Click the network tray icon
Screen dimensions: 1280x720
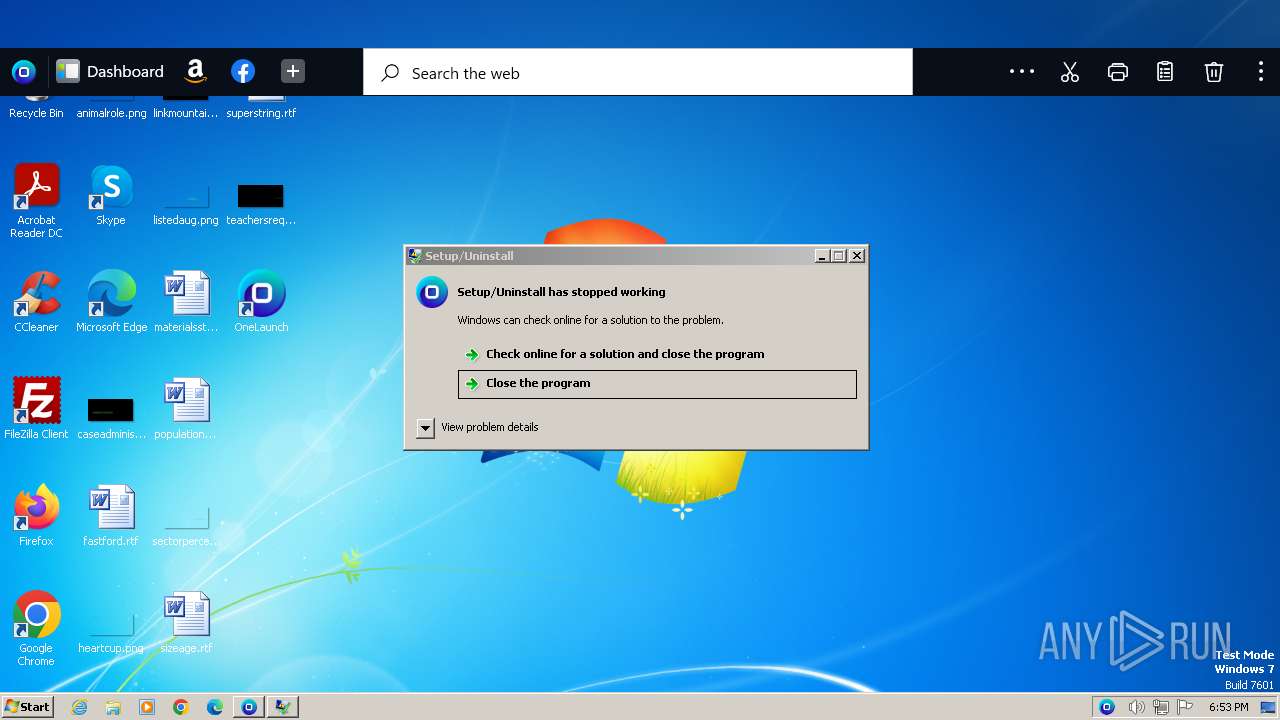pyautogui.click(x=1161, y=707)
